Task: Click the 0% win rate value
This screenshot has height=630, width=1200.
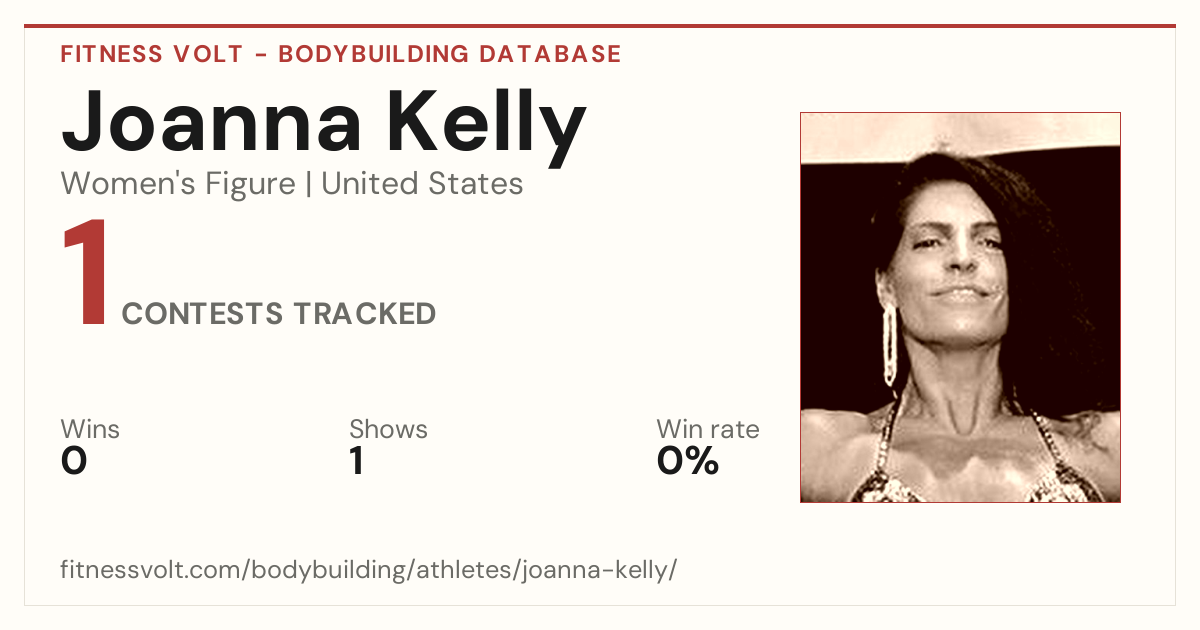Action: pyautogui.click(x=688, y=462)
